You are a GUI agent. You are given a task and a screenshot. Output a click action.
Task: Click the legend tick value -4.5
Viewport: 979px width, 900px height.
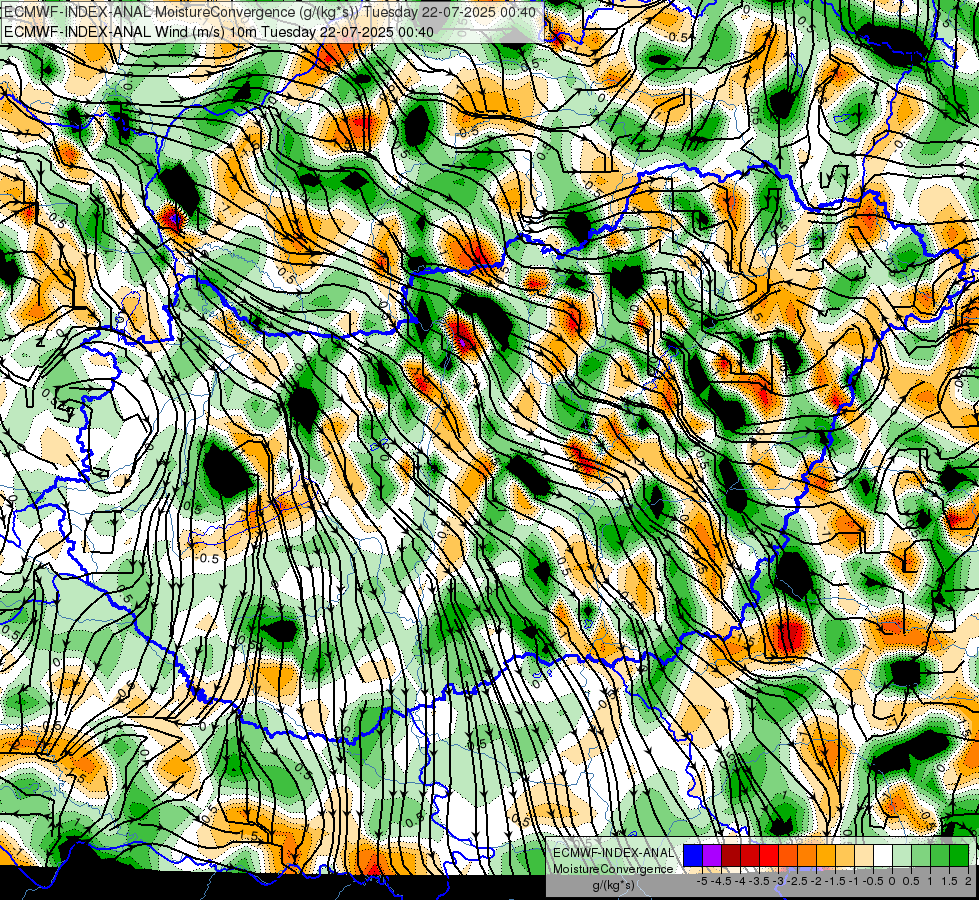(722, 881)
